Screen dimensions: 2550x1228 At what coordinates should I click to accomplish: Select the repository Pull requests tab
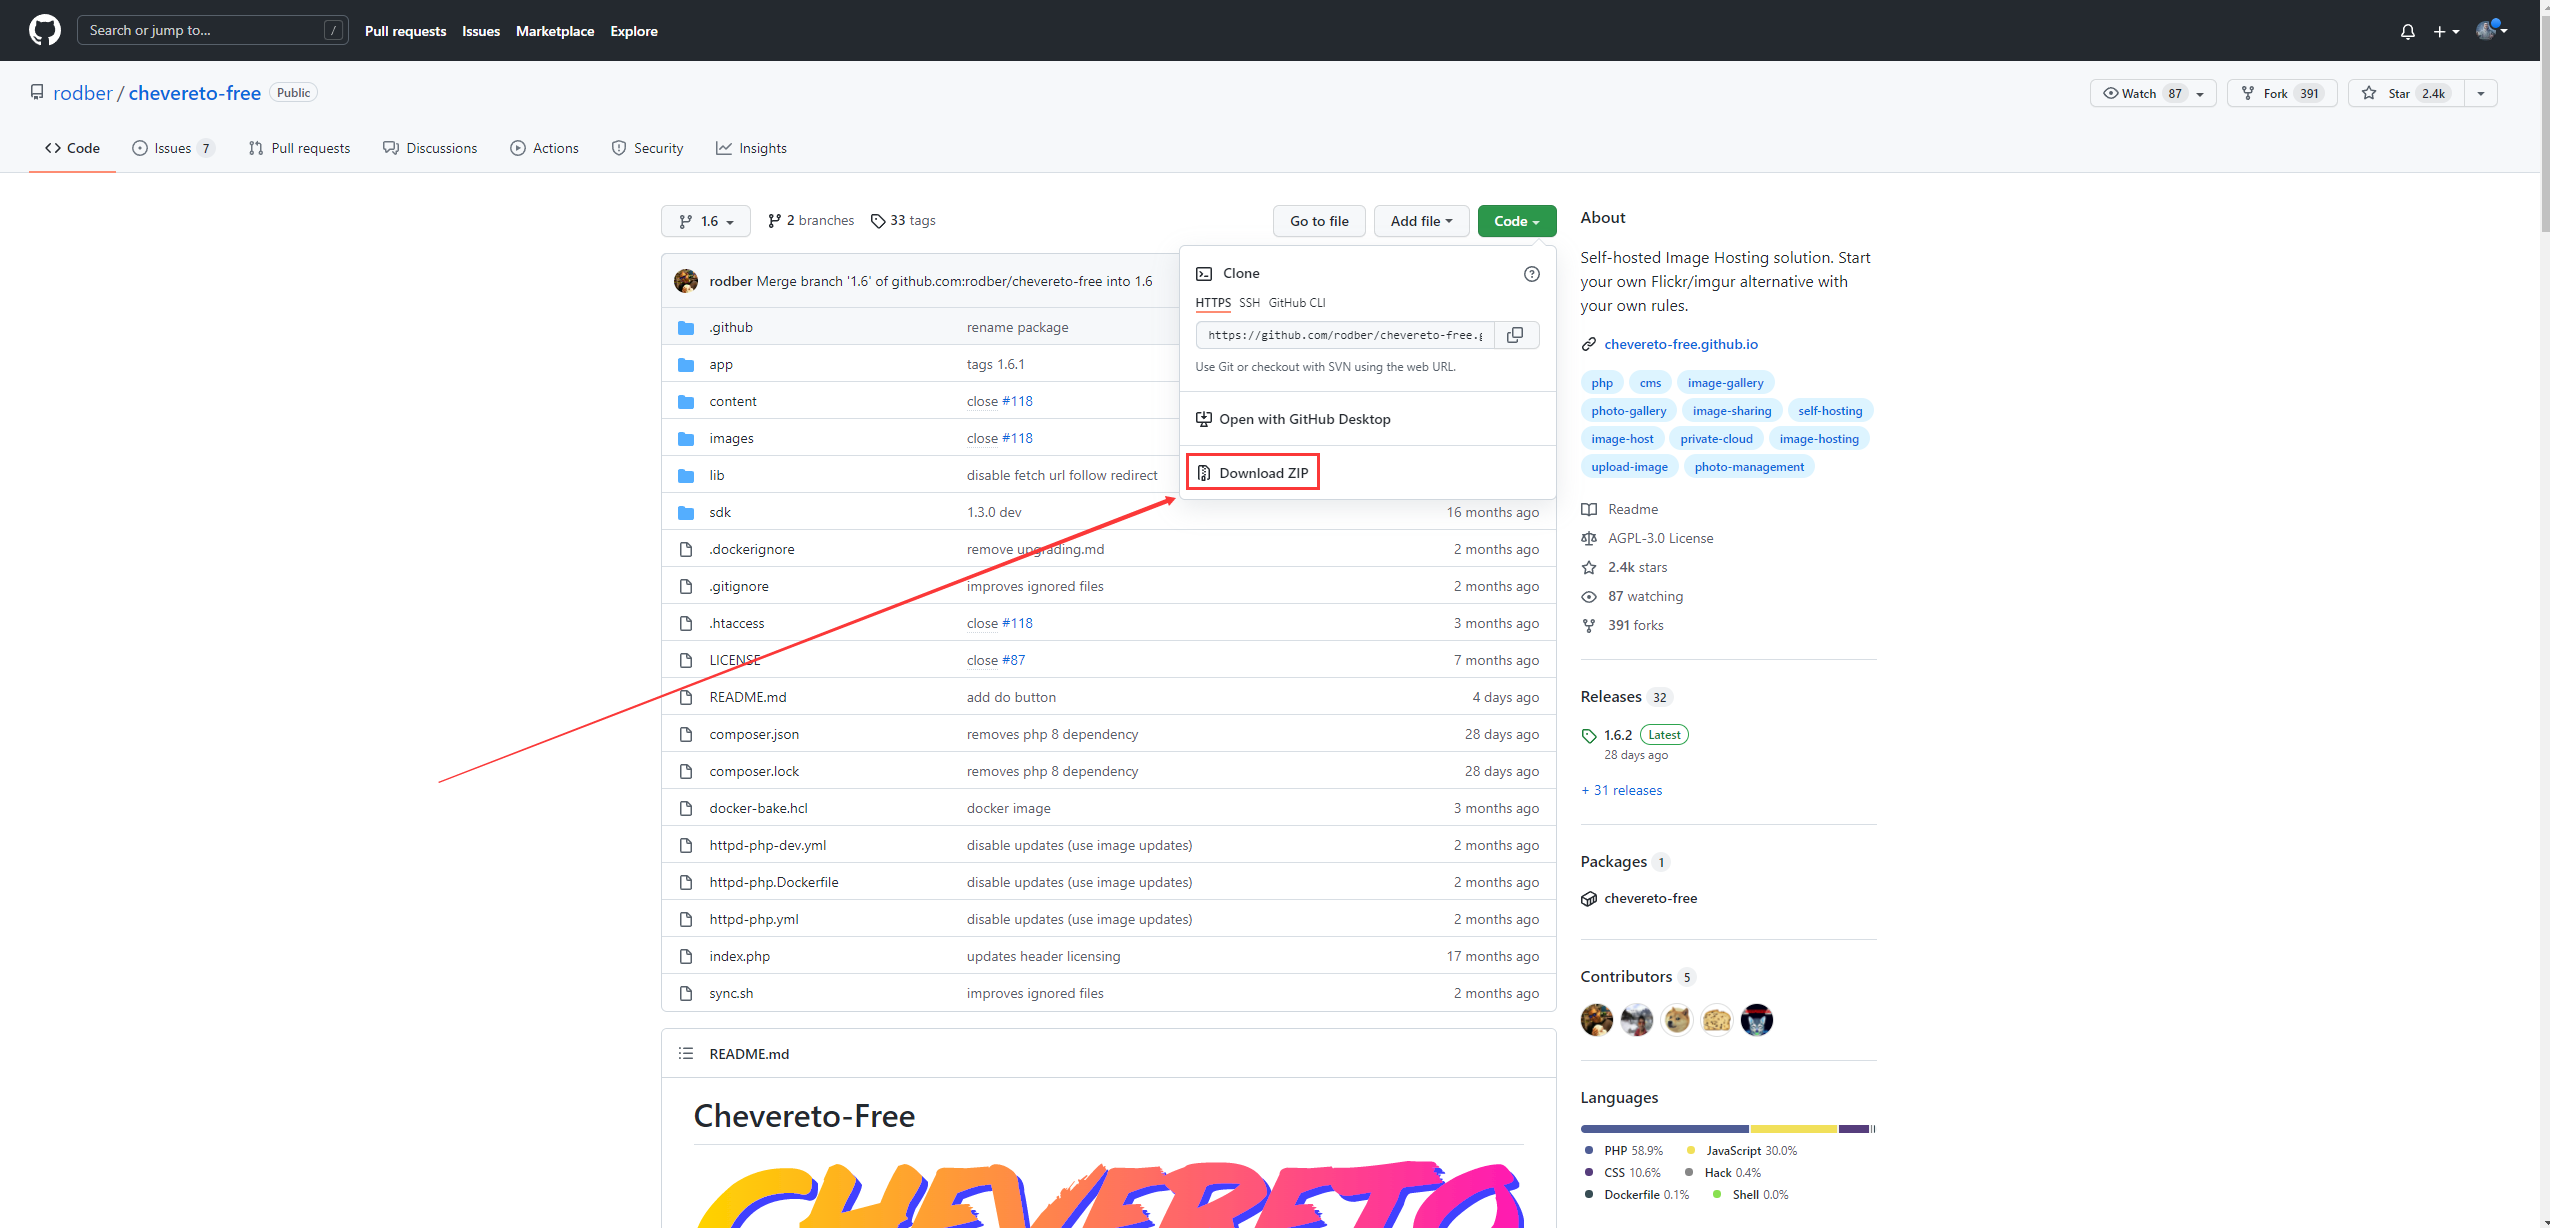tap(299, 148)
